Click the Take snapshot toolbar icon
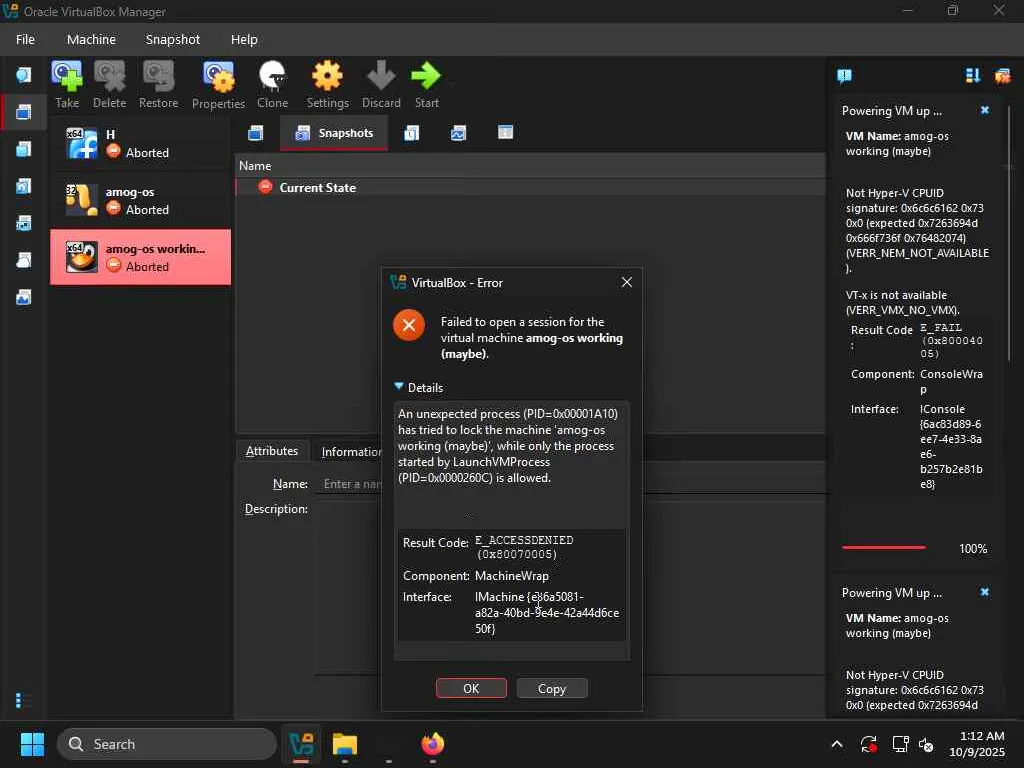Viewport: 1024px width, 768px height. pyautogui.click(x=67, y=85)
